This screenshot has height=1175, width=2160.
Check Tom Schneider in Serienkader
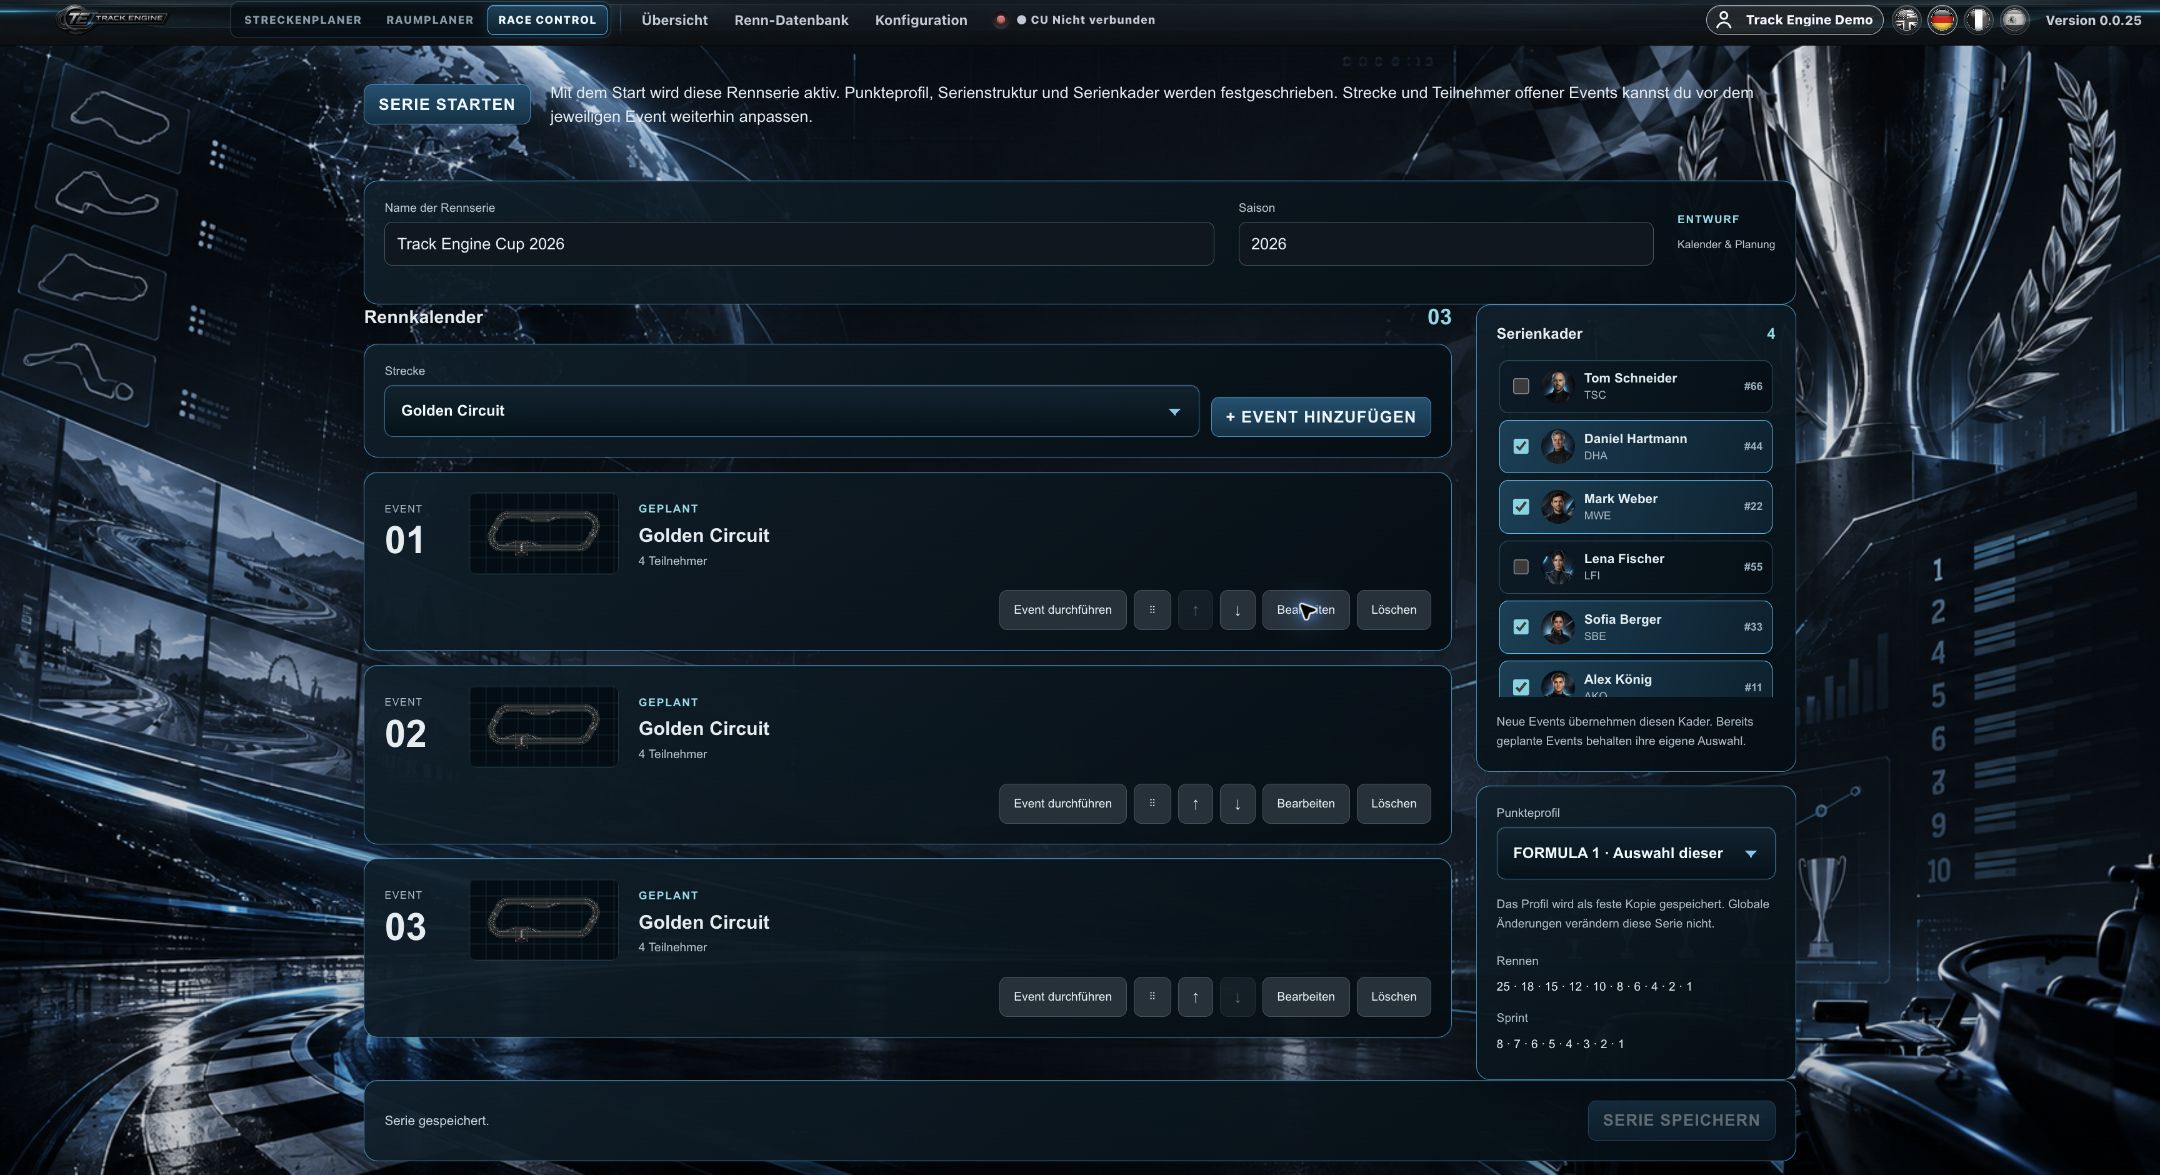tap(1521, 386)
